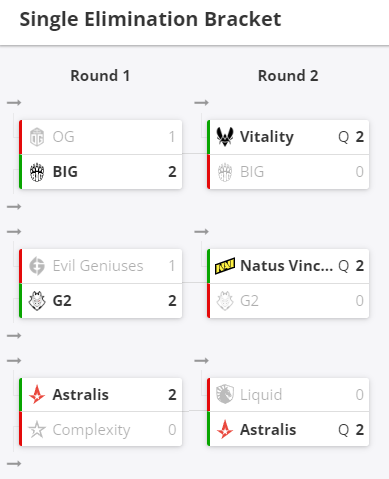The image size is (389, 479).
Task: Click the Natus Vincere NAVI logo
Action: [x=225, y=266]
